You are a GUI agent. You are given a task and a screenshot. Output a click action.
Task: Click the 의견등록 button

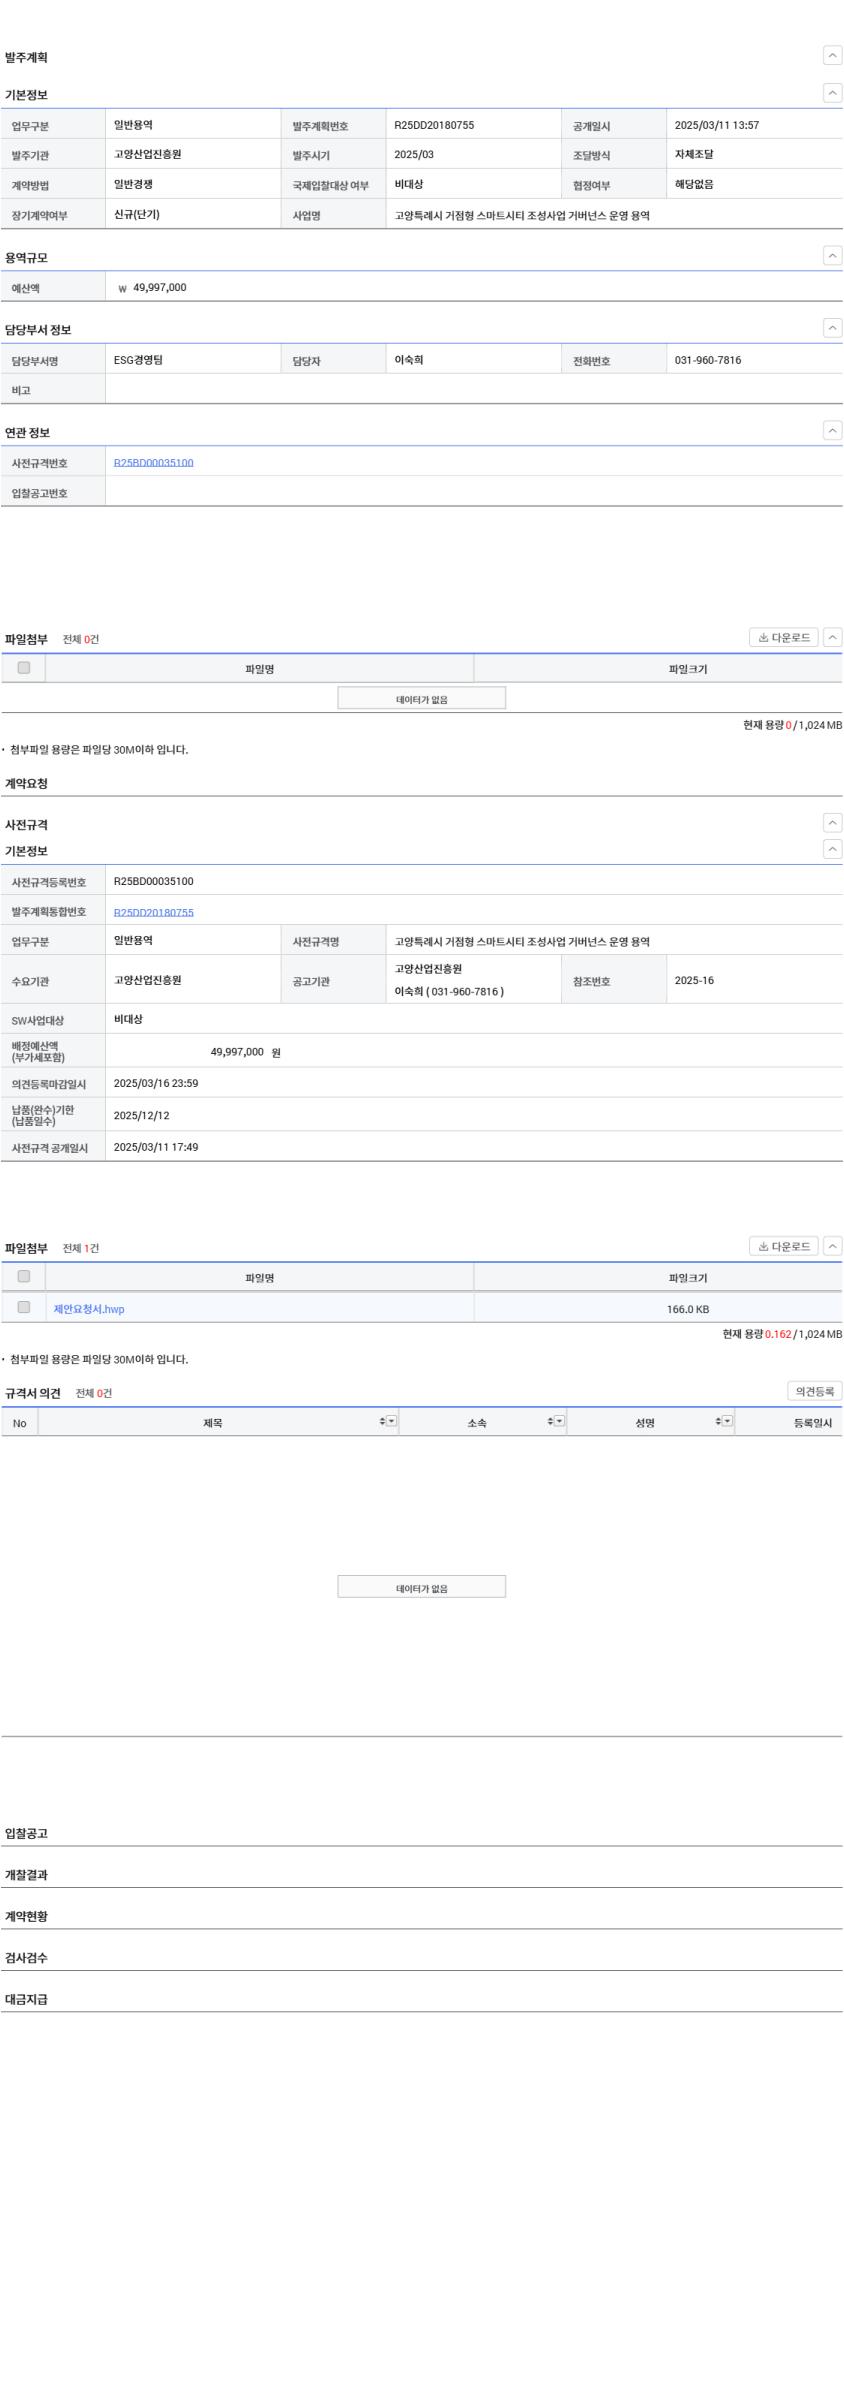pos(814,1392)
